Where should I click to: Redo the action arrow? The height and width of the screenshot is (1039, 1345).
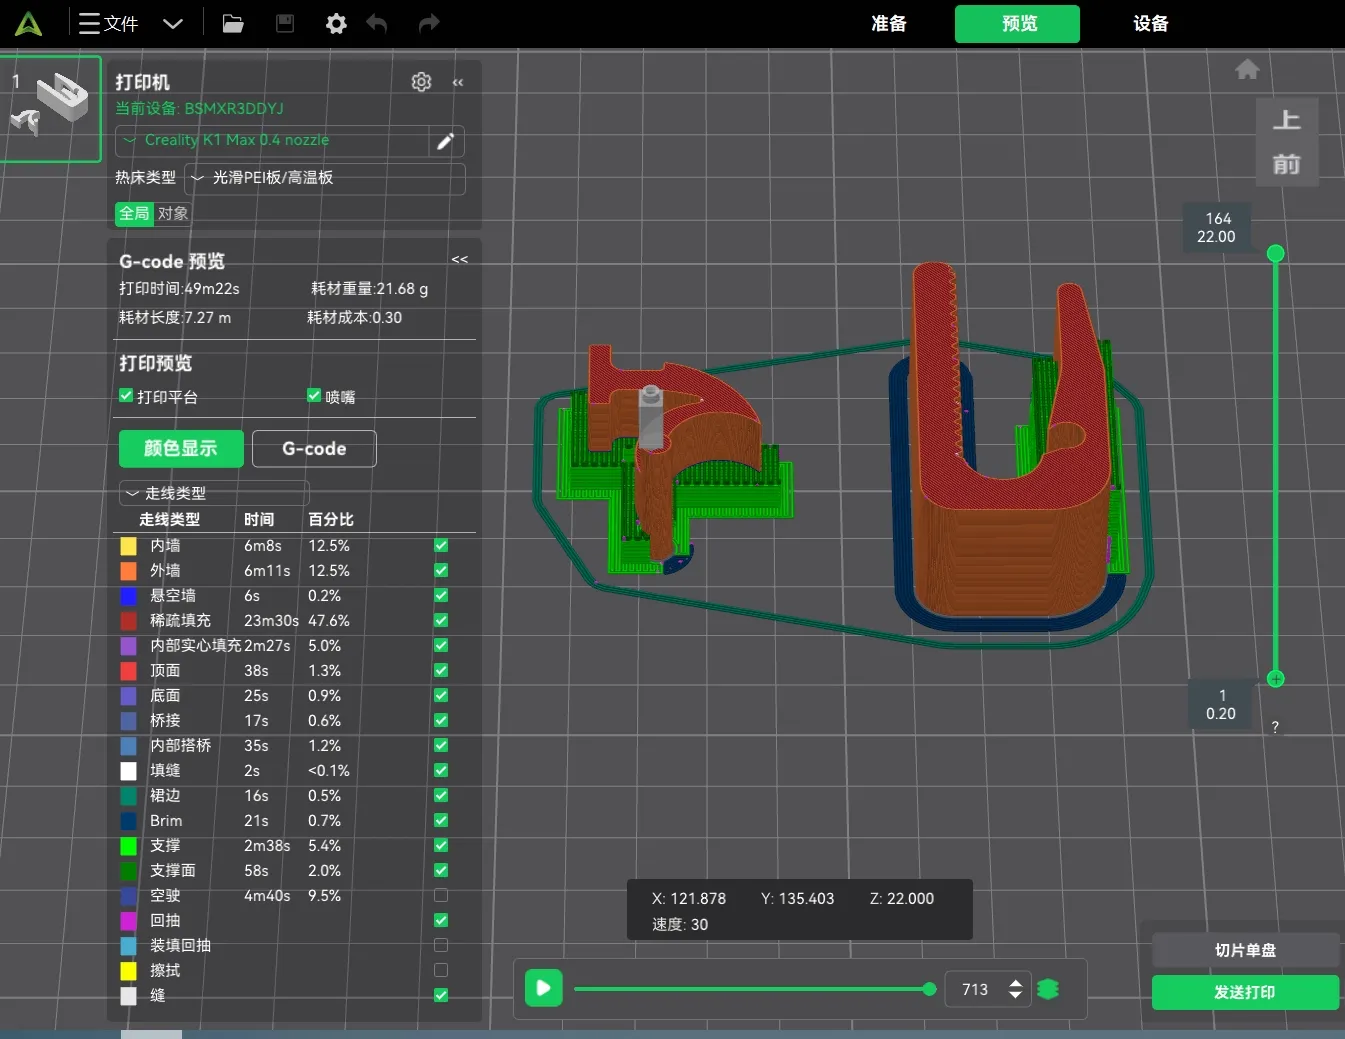click(429, 23)
